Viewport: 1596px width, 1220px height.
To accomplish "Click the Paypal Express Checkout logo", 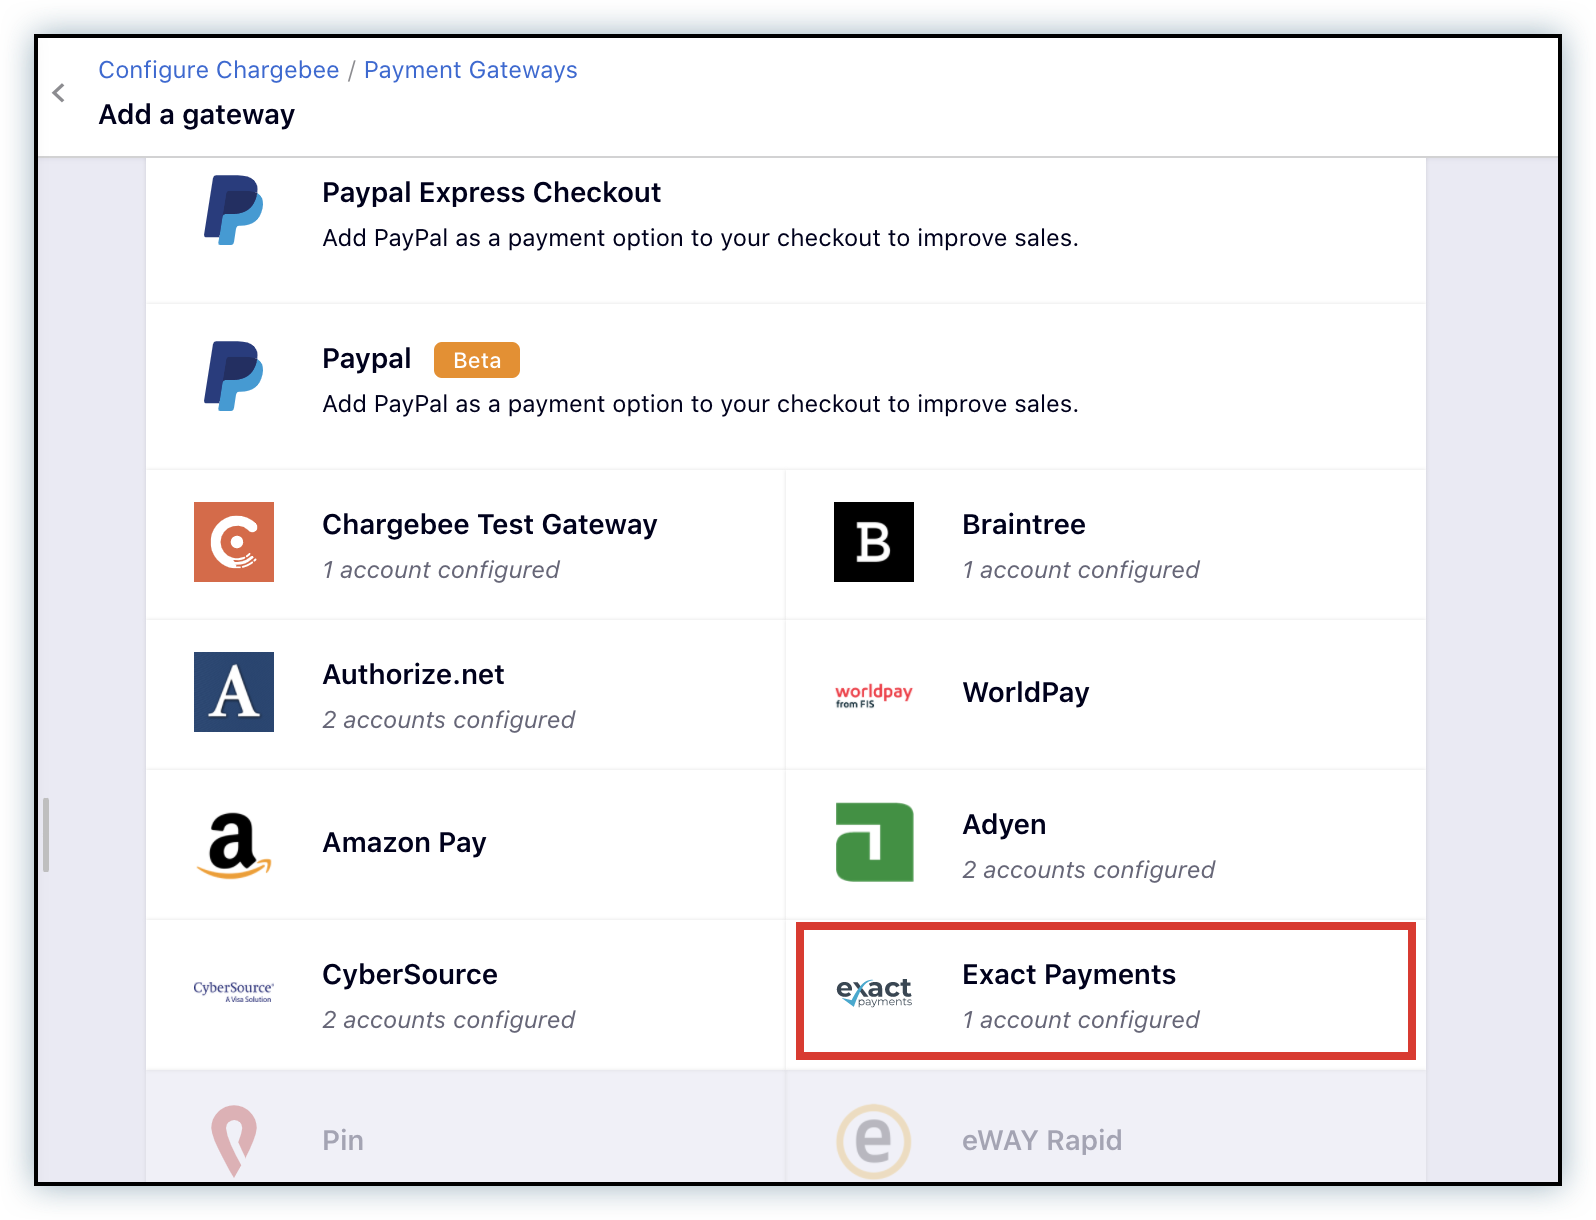I will (x=234, y=210).
